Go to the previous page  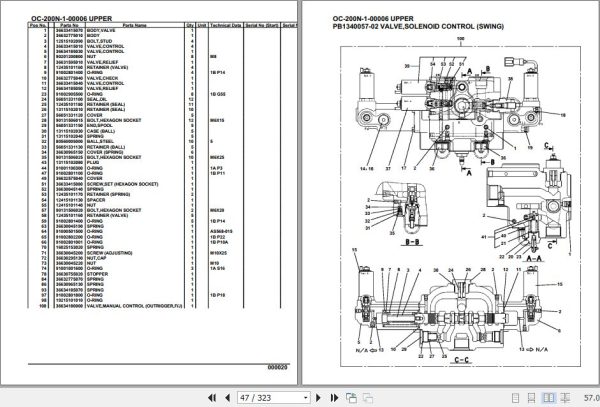click(x=227, y=398)
